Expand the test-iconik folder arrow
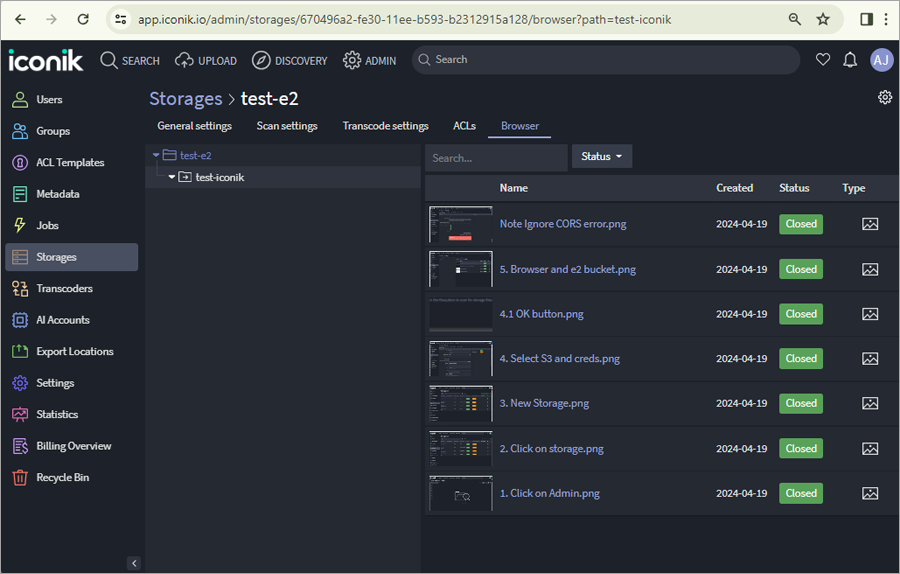This screenshot has width=900, height=574. [x=172, y=177]
